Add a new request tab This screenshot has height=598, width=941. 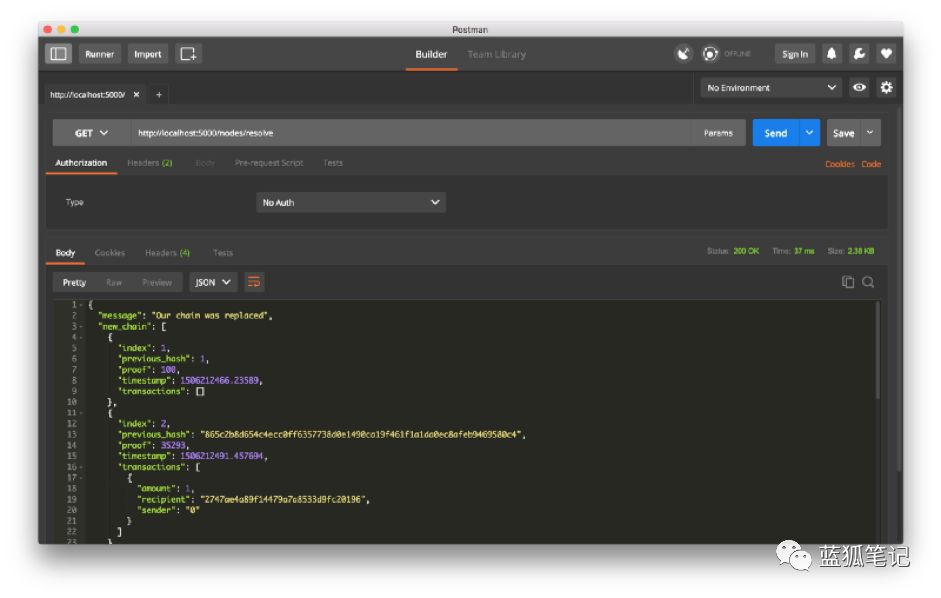(x=159, y=95)
